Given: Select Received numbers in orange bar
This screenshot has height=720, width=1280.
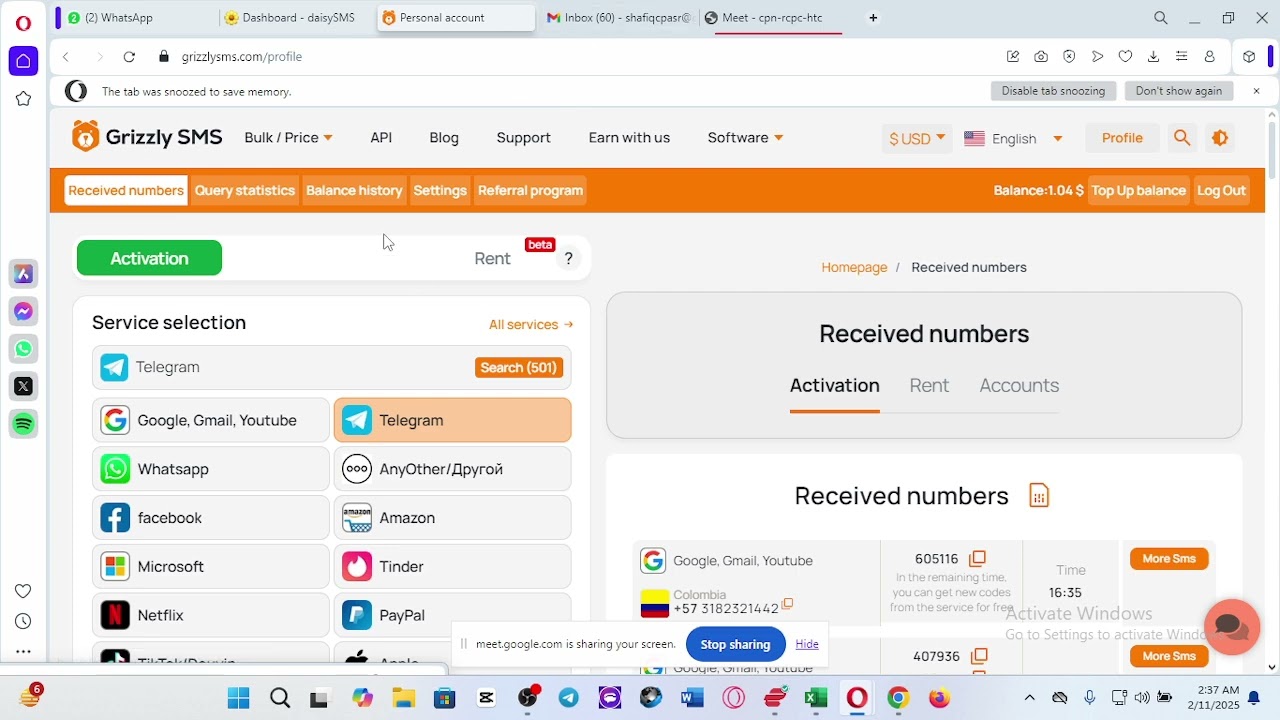Looking at the screenshot, I should tap(126, 191).
